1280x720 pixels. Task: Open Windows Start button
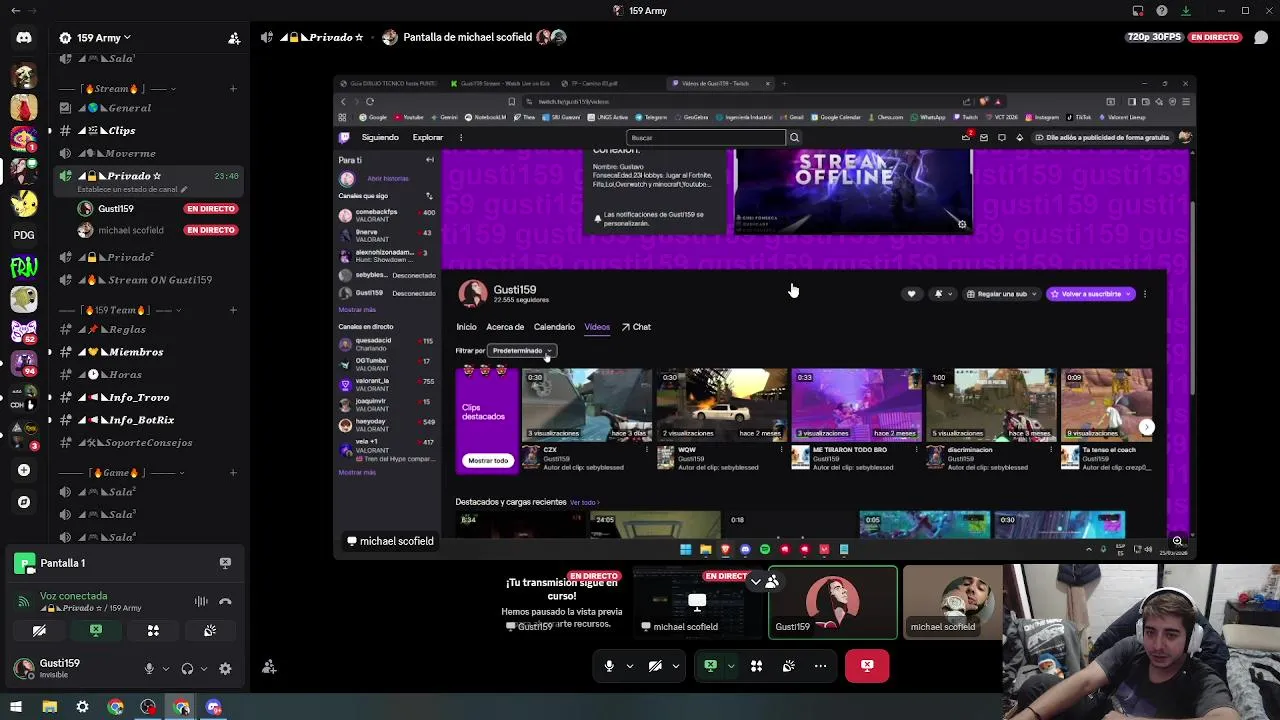point(16,707)
